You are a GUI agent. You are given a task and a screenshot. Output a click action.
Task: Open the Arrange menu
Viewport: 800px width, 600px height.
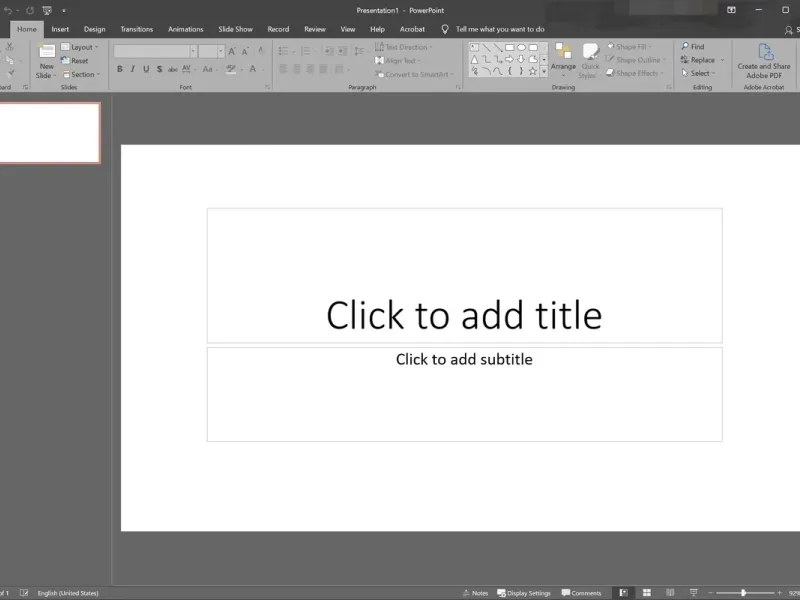(563, 60)
